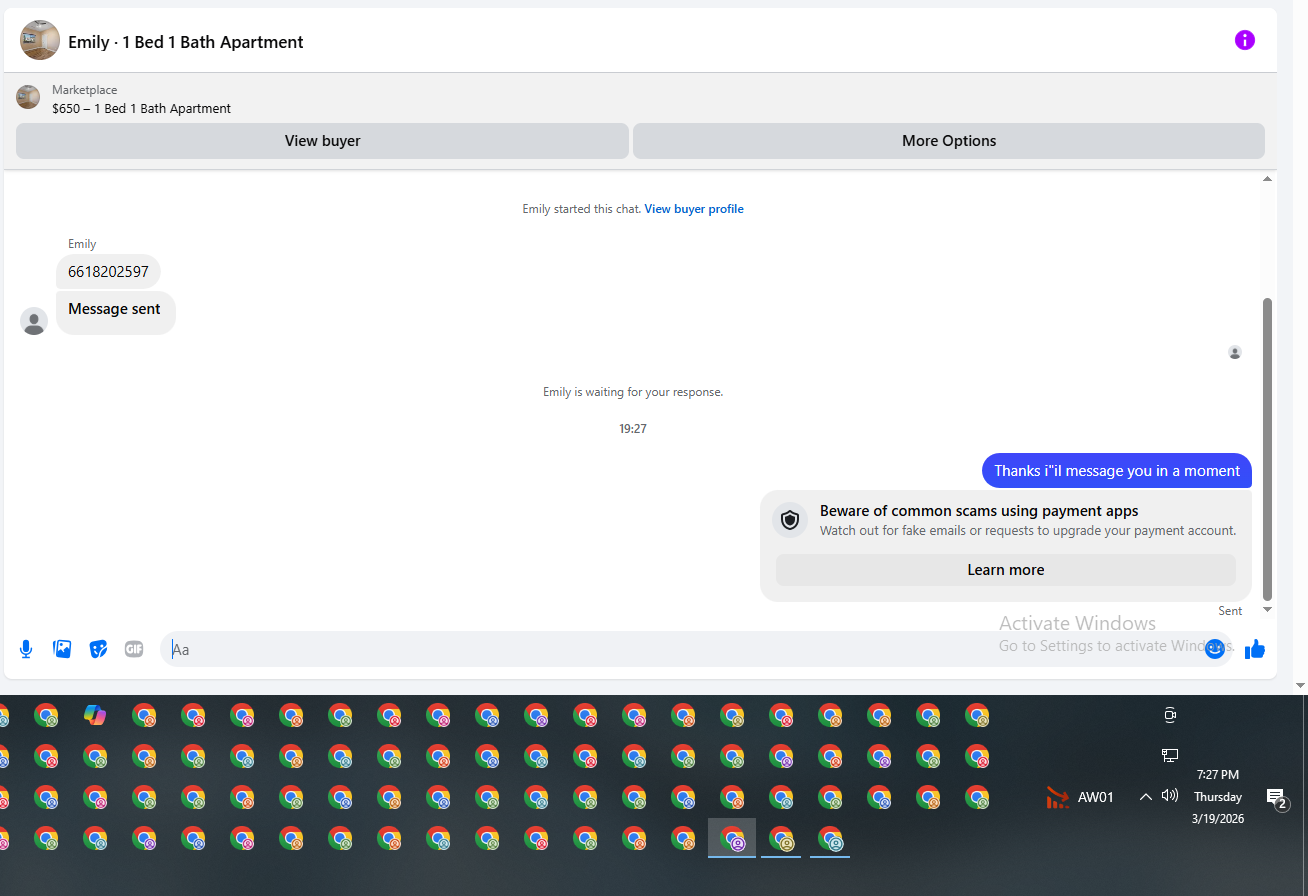Click the Message sent bubble

point(115,312)
